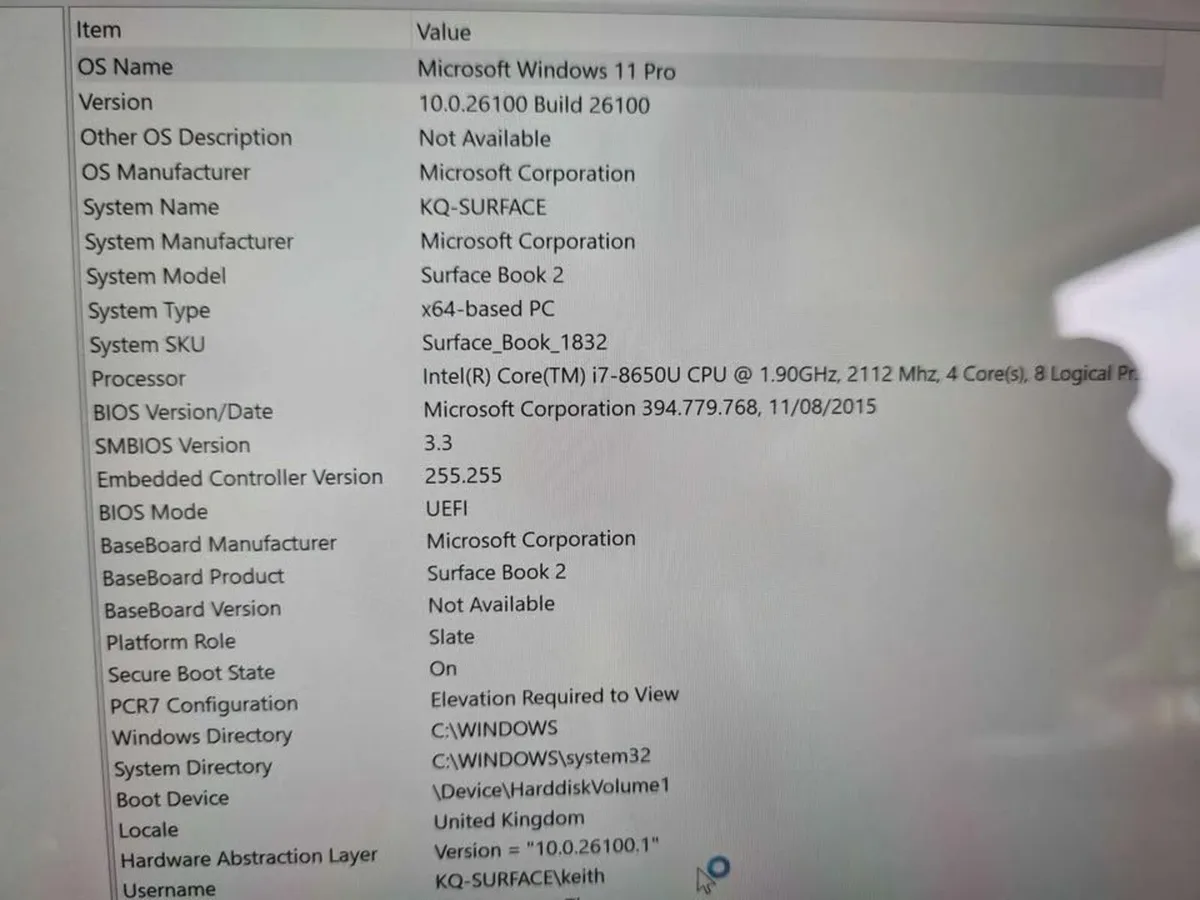This screenshot has width=1200, height=900.
Task: Select value Microsoft Windows 11 Pro
Action: tap(546, 70)
